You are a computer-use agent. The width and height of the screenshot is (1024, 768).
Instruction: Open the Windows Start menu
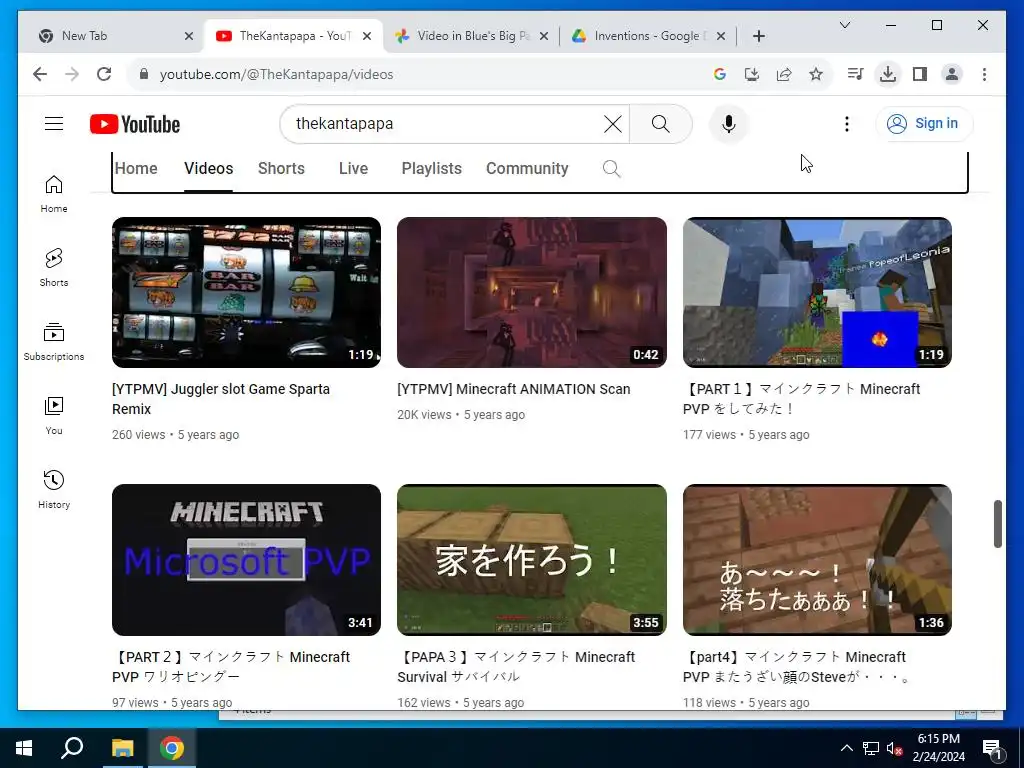click(x=24, y=748)
